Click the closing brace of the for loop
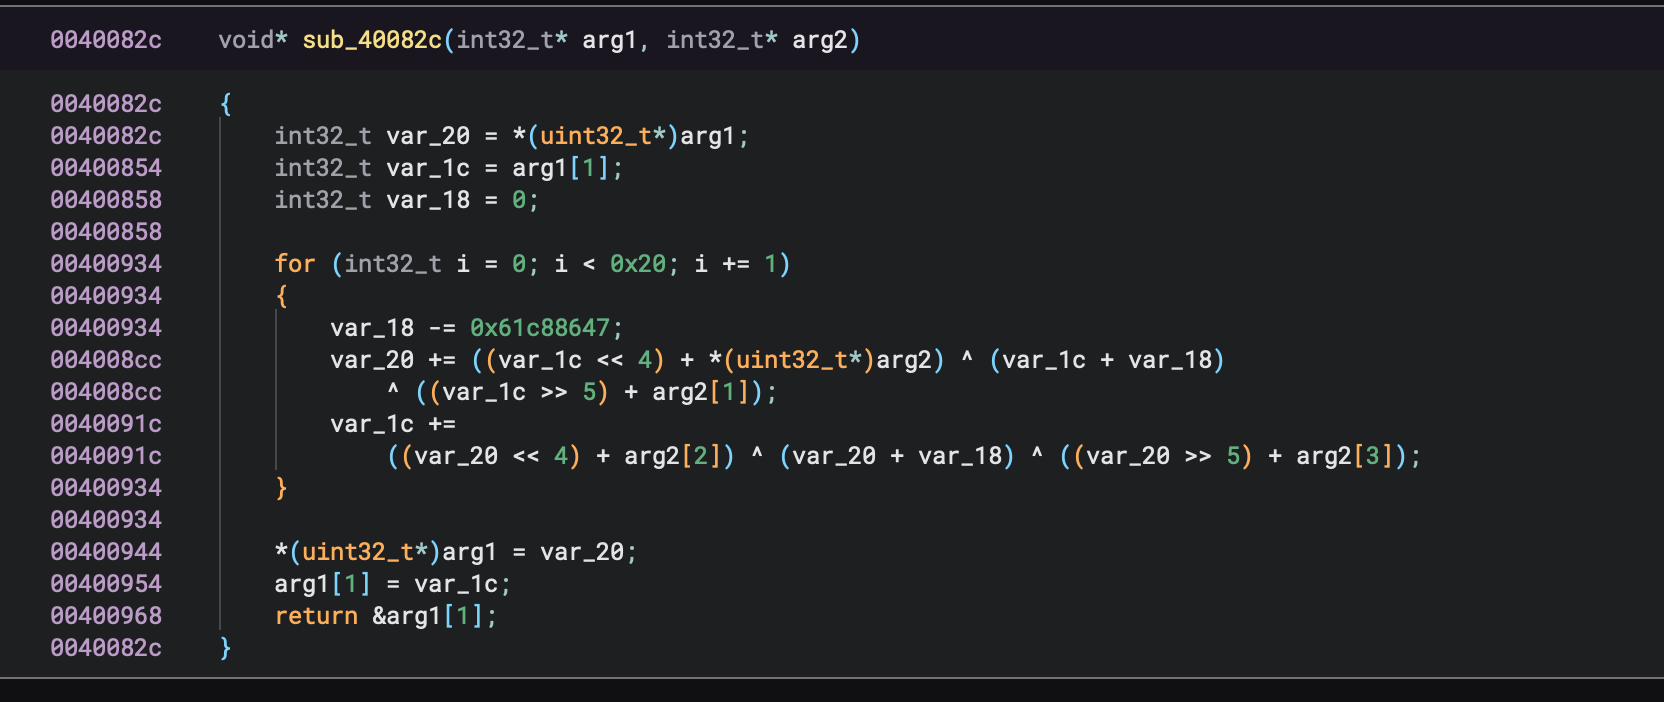 [281, 488]
